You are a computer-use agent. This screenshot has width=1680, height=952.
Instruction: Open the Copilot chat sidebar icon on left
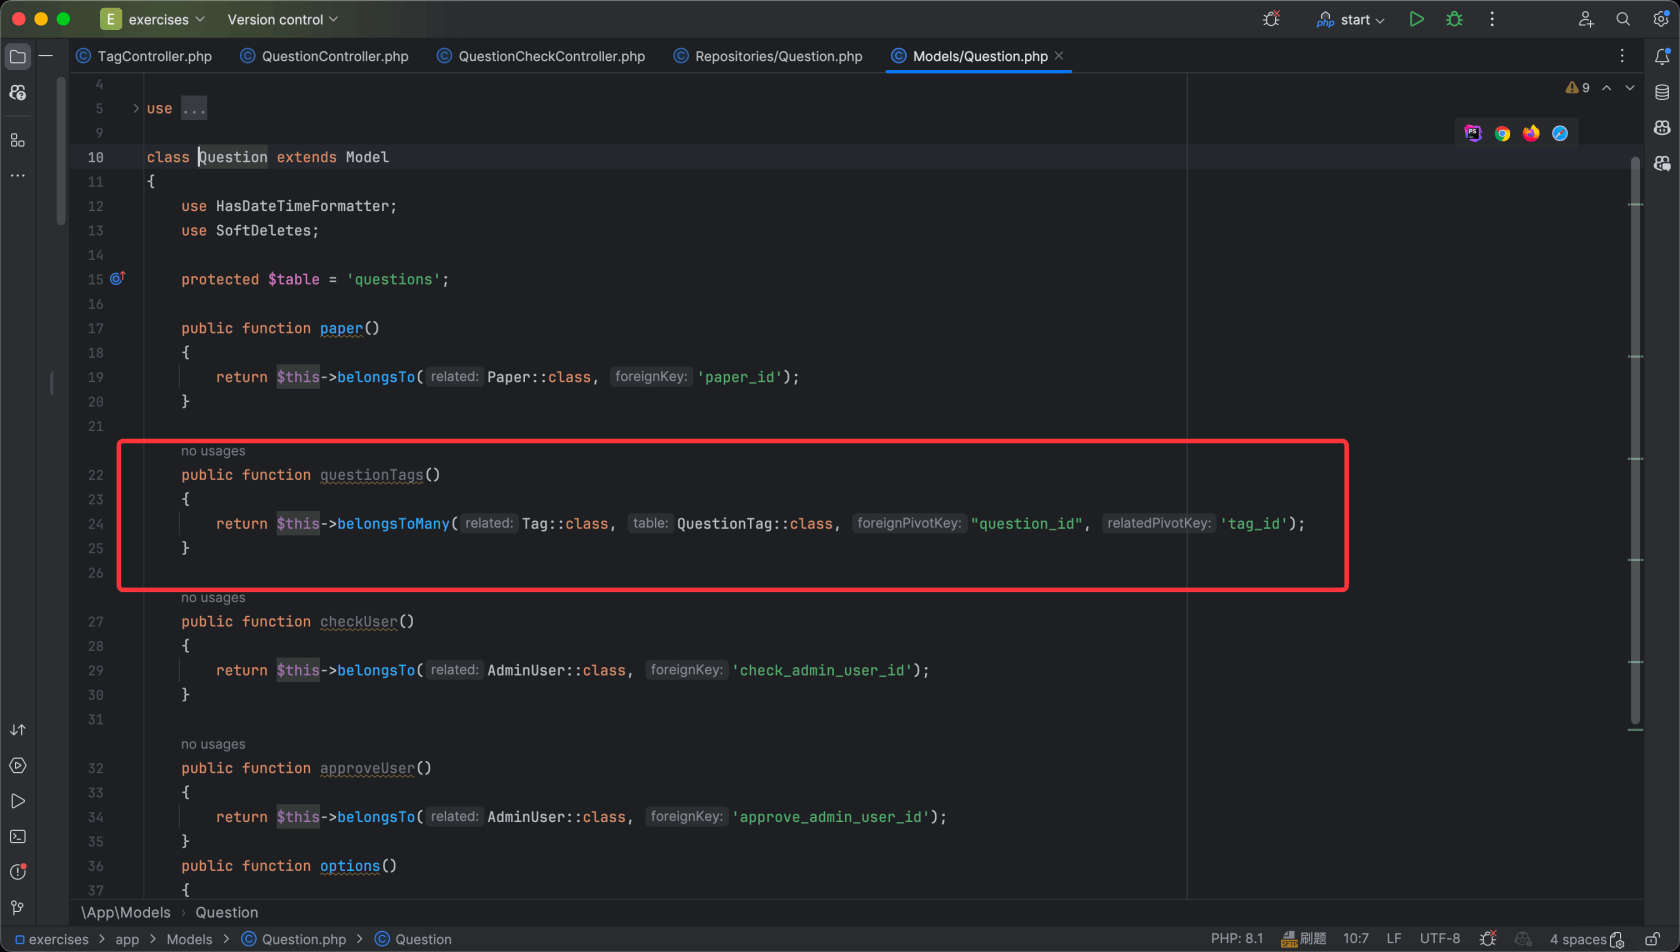click(17, 93)
